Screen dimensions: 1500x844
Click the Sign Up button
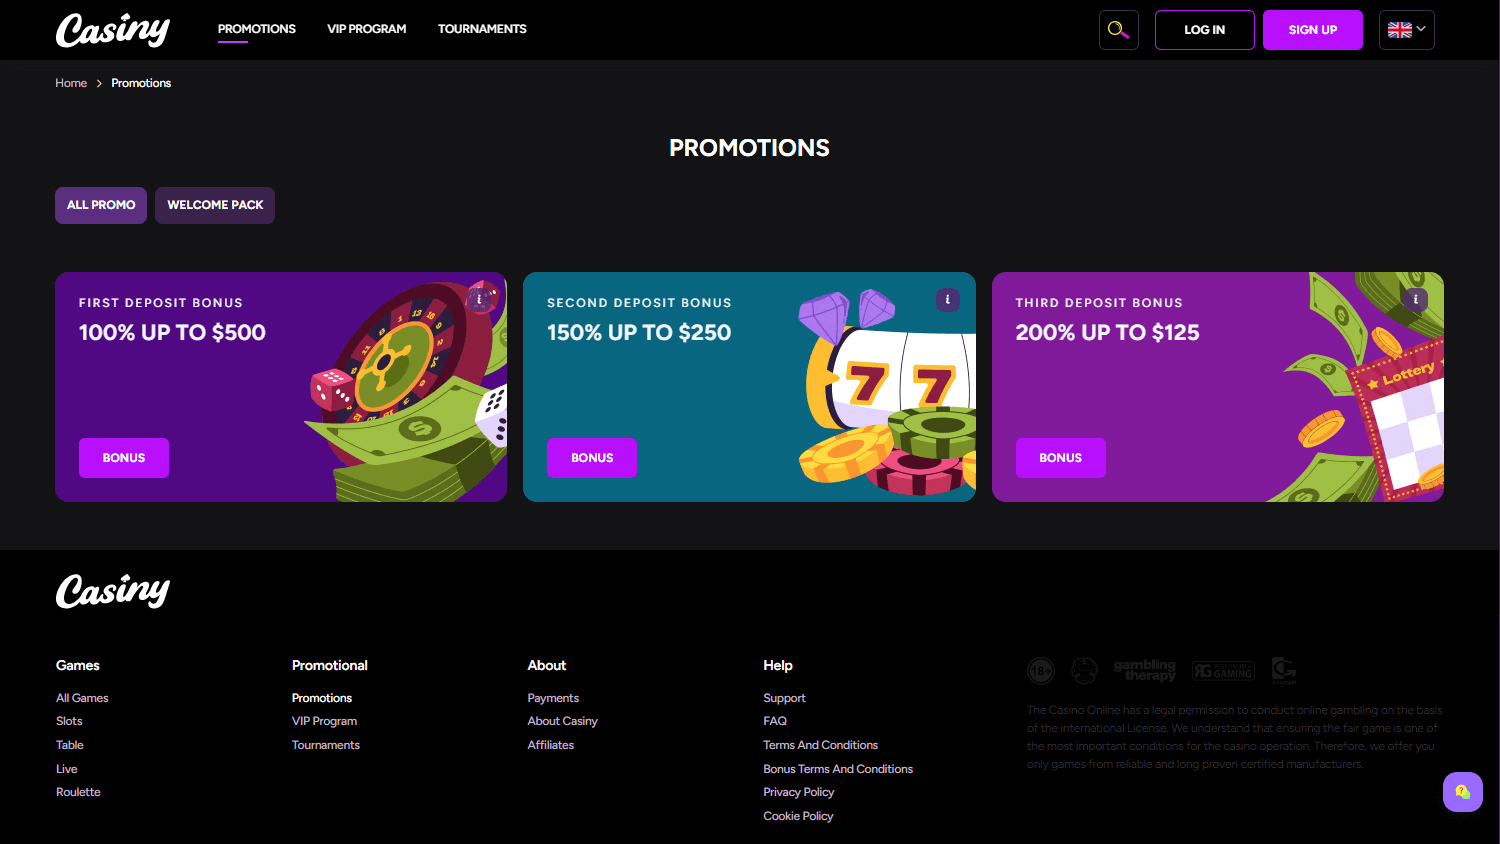click(1313, 30)
